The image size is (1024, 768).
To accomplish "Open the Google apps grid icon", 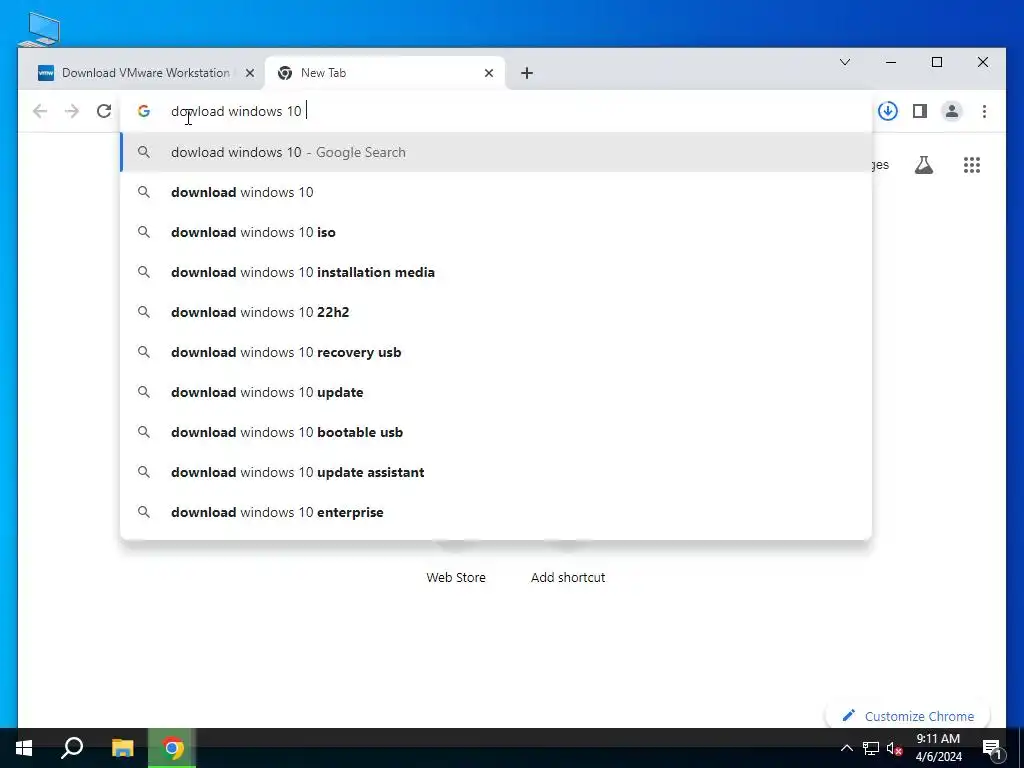I will pos(972,165).
